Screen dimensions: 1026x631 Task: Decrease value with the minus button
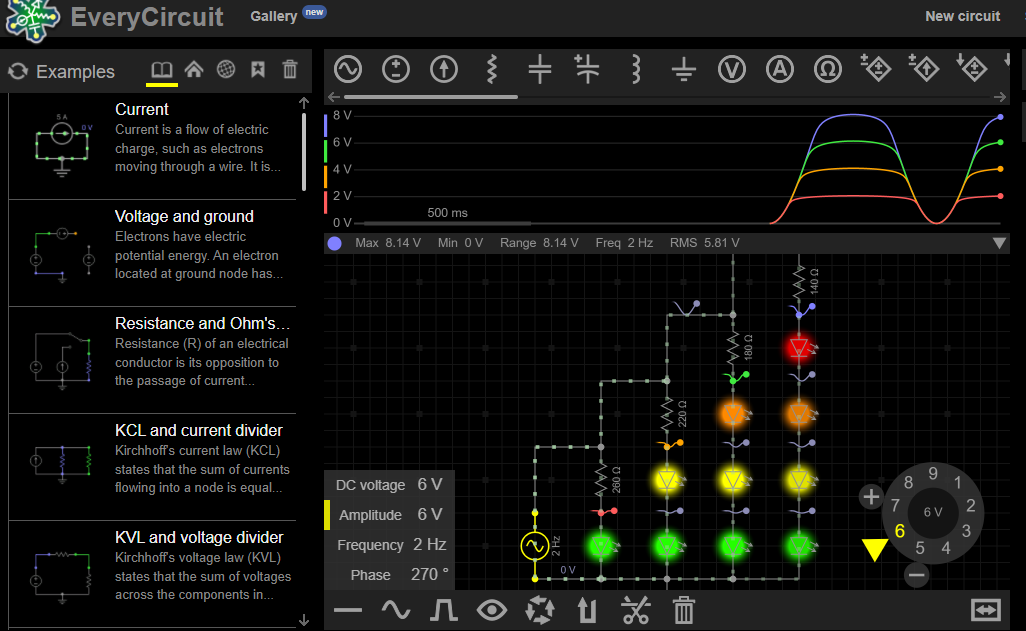point(917,575)
